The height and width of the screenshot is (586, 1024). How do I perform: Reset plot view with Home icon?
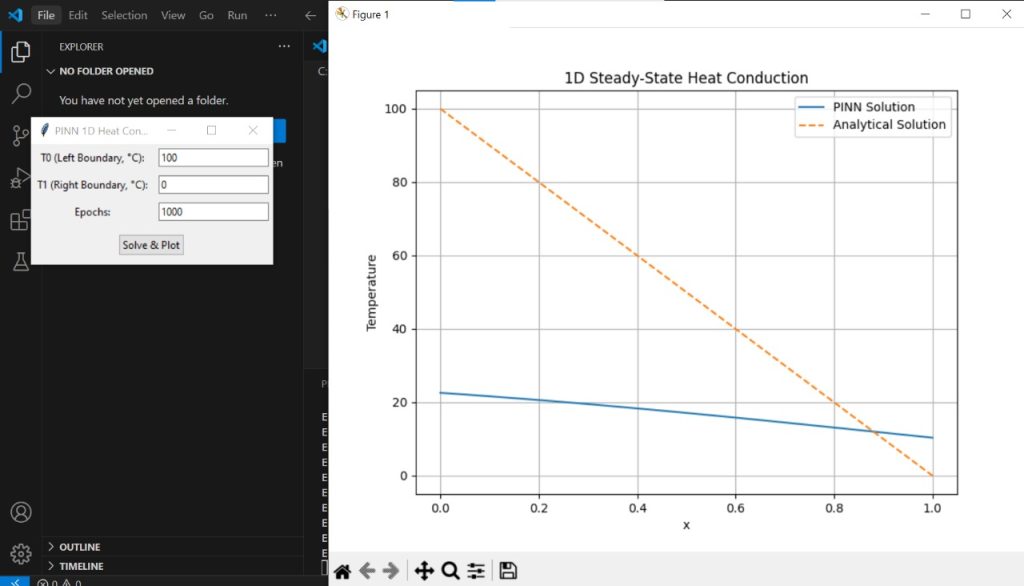coord(342,571)
